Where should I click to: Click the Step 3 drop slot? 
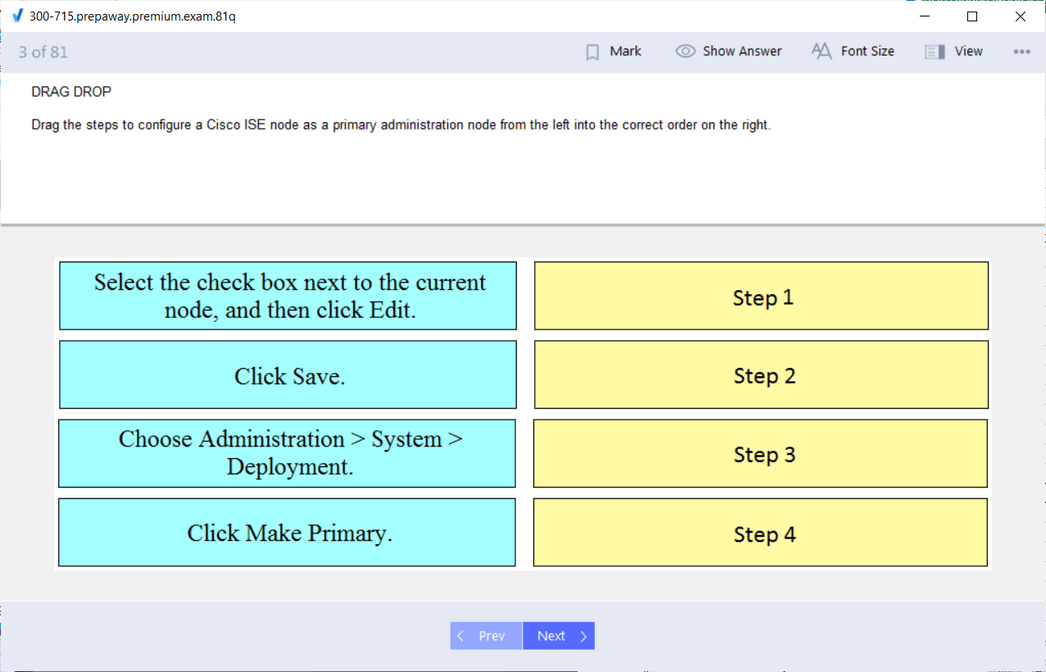(x=760, y=453)
